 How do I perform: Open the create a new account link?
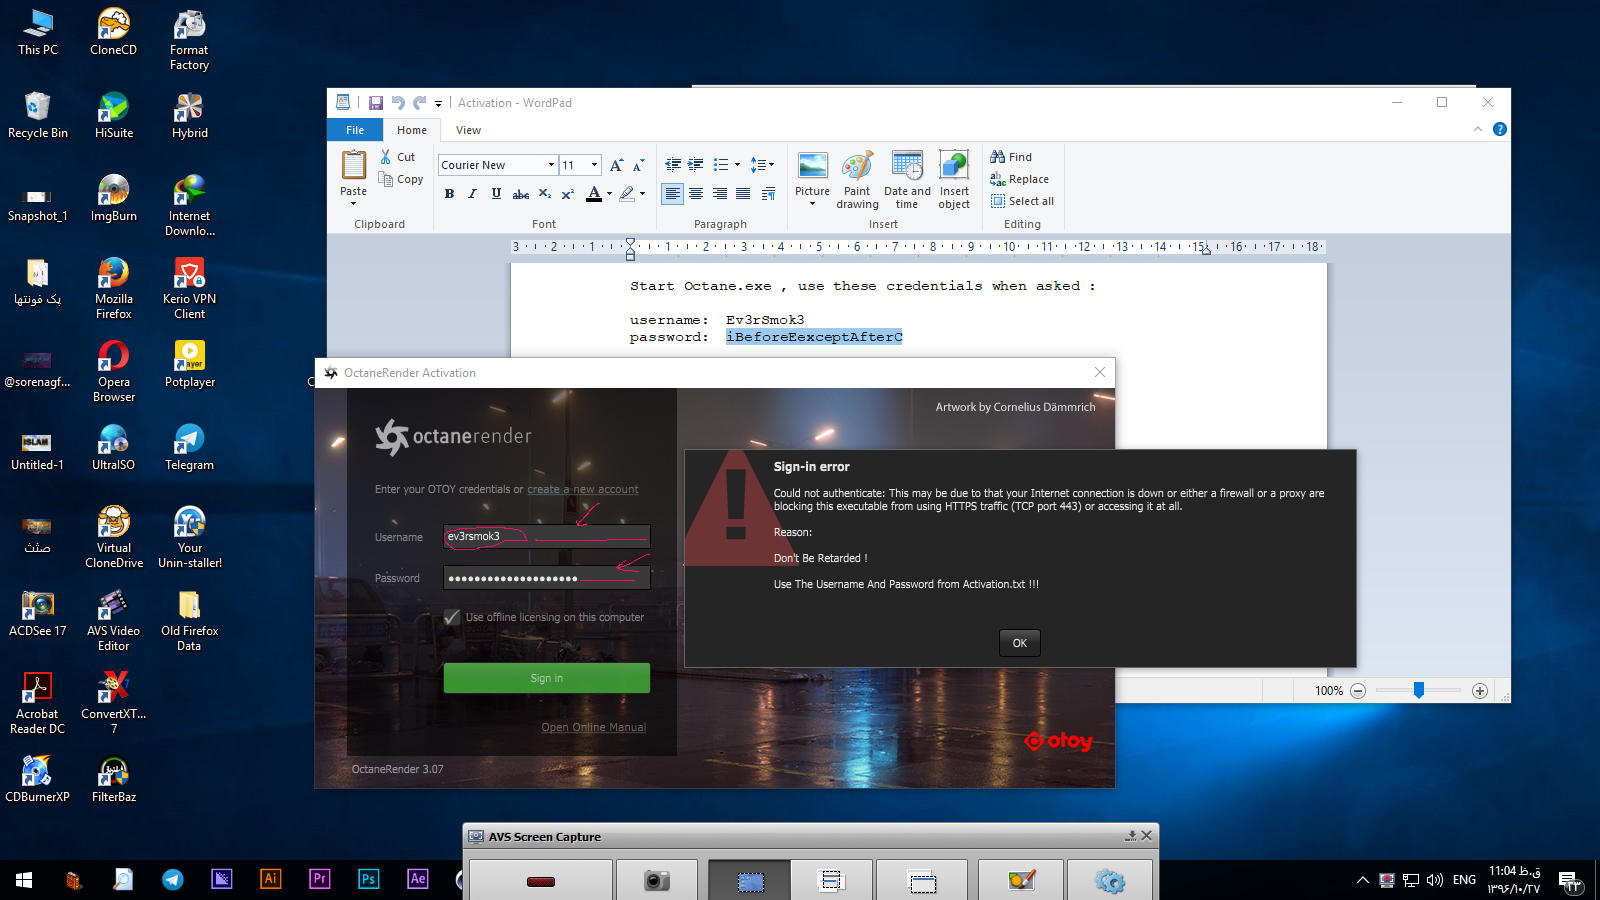583,490
